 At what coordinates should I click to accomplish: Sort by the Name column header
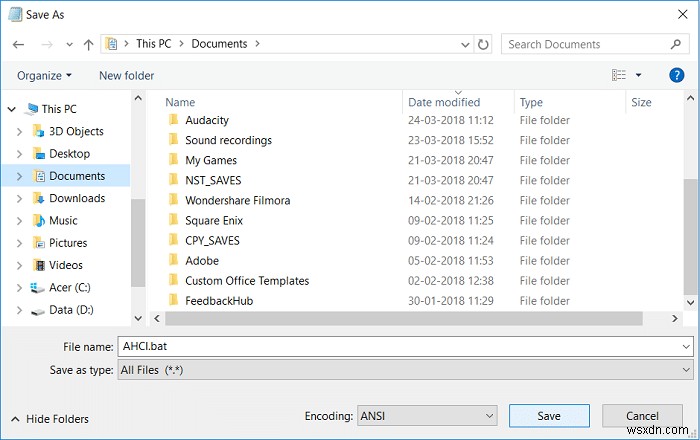pos(180,102)
